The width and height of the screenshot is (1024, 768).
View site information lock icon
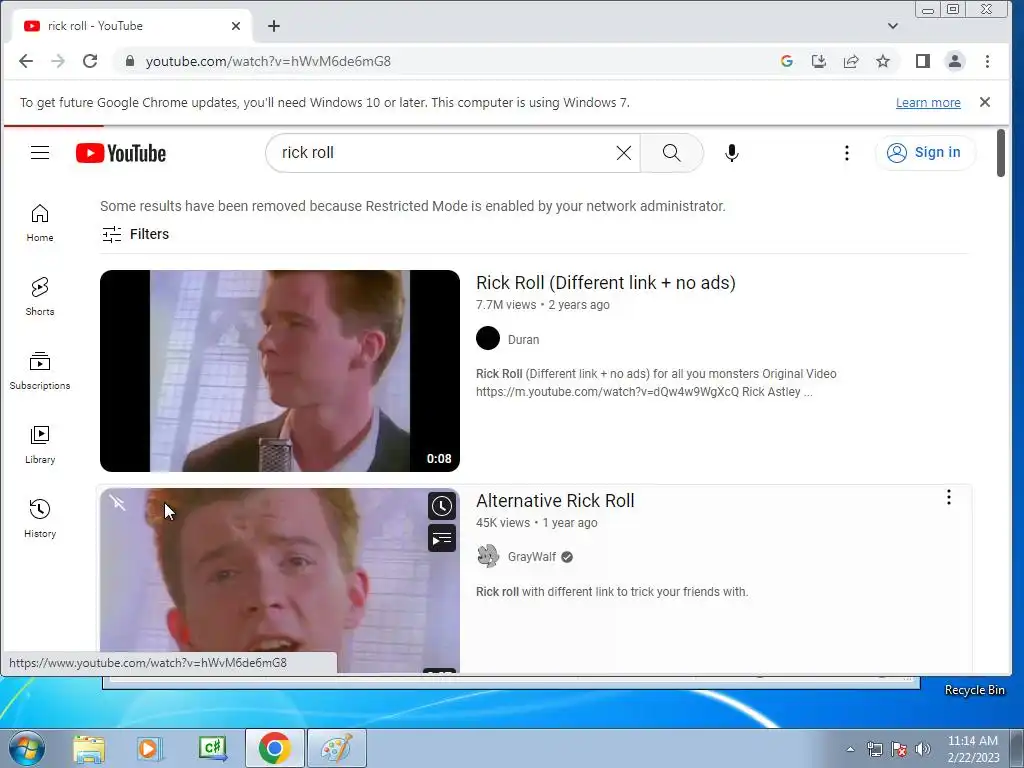(x=130, y=61)
